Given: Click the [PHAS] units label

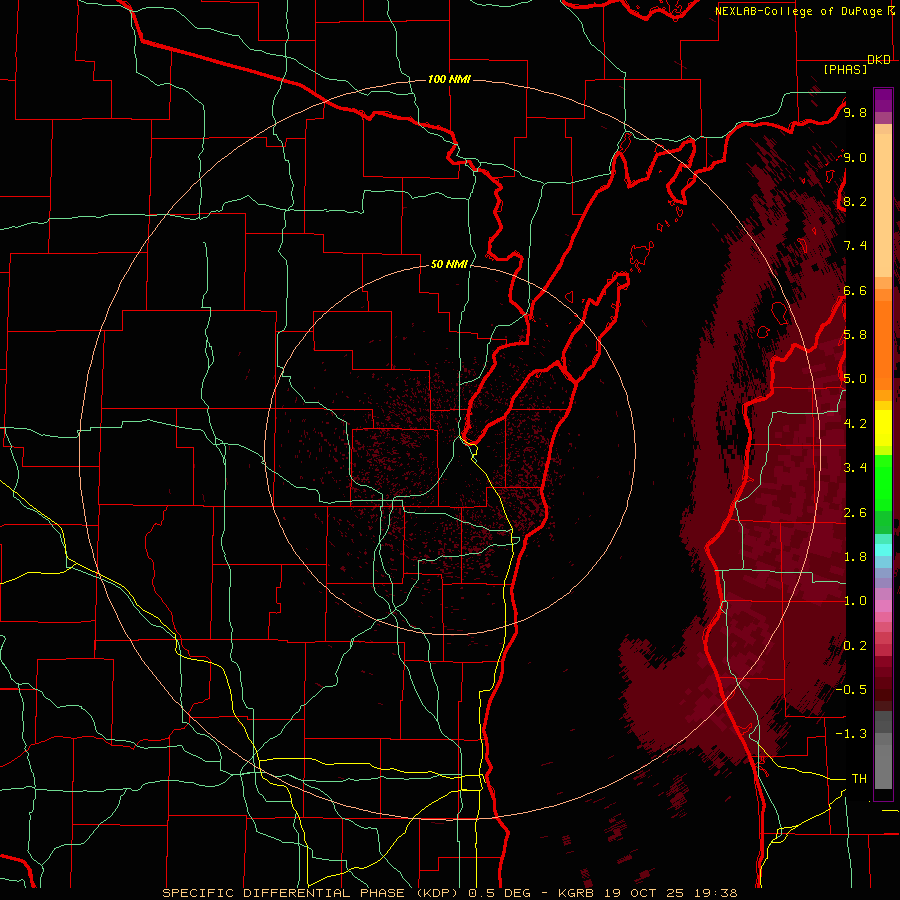Looking at the screenshot, I should (845, 69).
